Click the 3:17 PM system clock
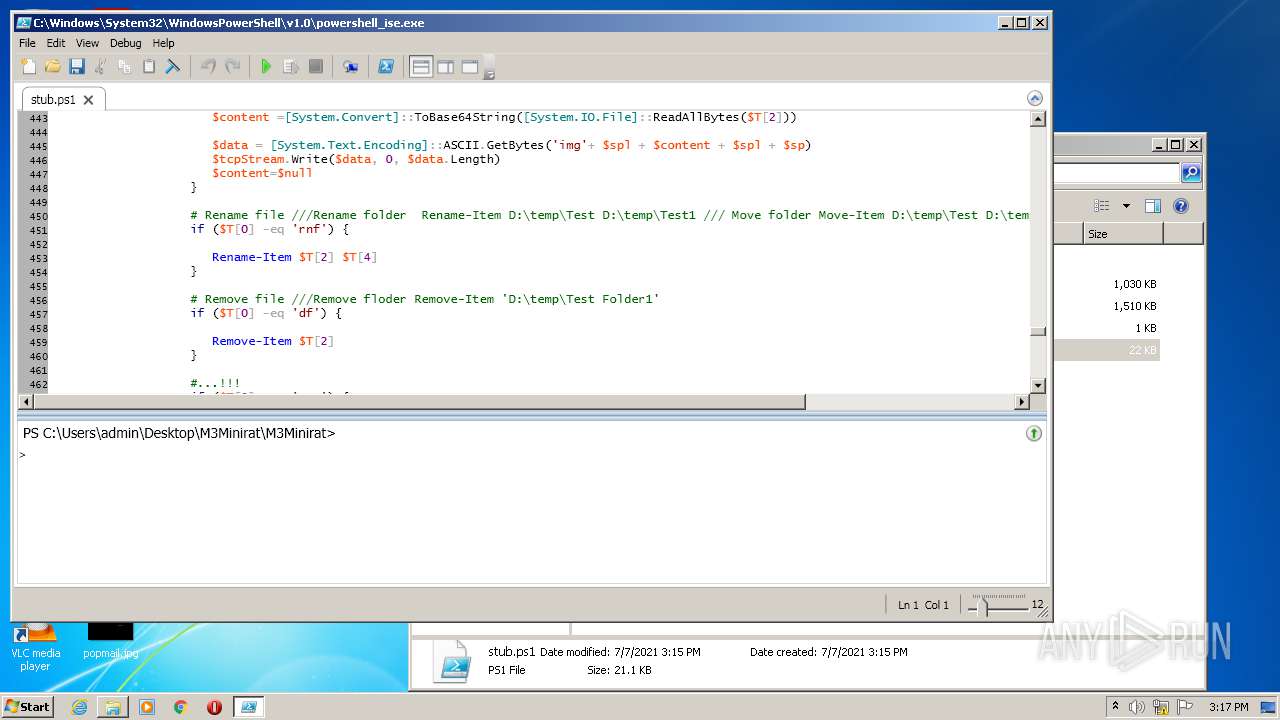This screenshot has height=720, width=1280. click(1229, 706)
